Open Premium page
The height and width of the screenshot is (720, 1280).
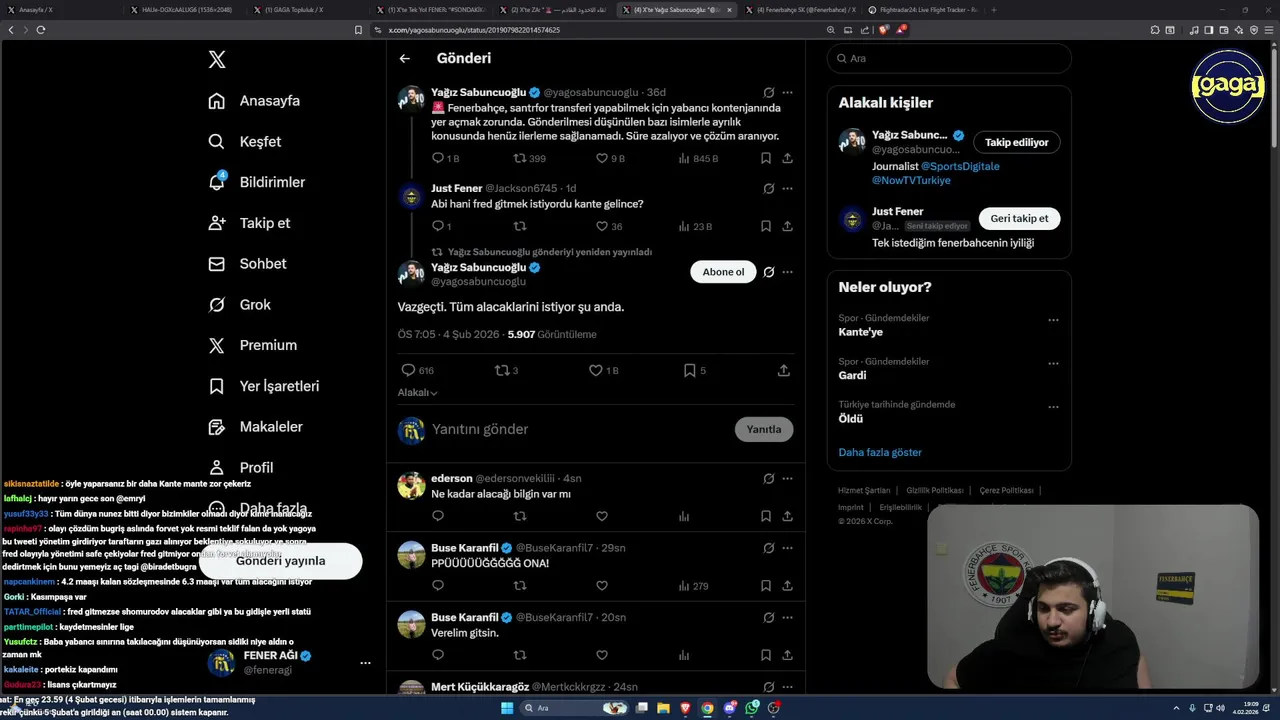[x=252, y=345]
